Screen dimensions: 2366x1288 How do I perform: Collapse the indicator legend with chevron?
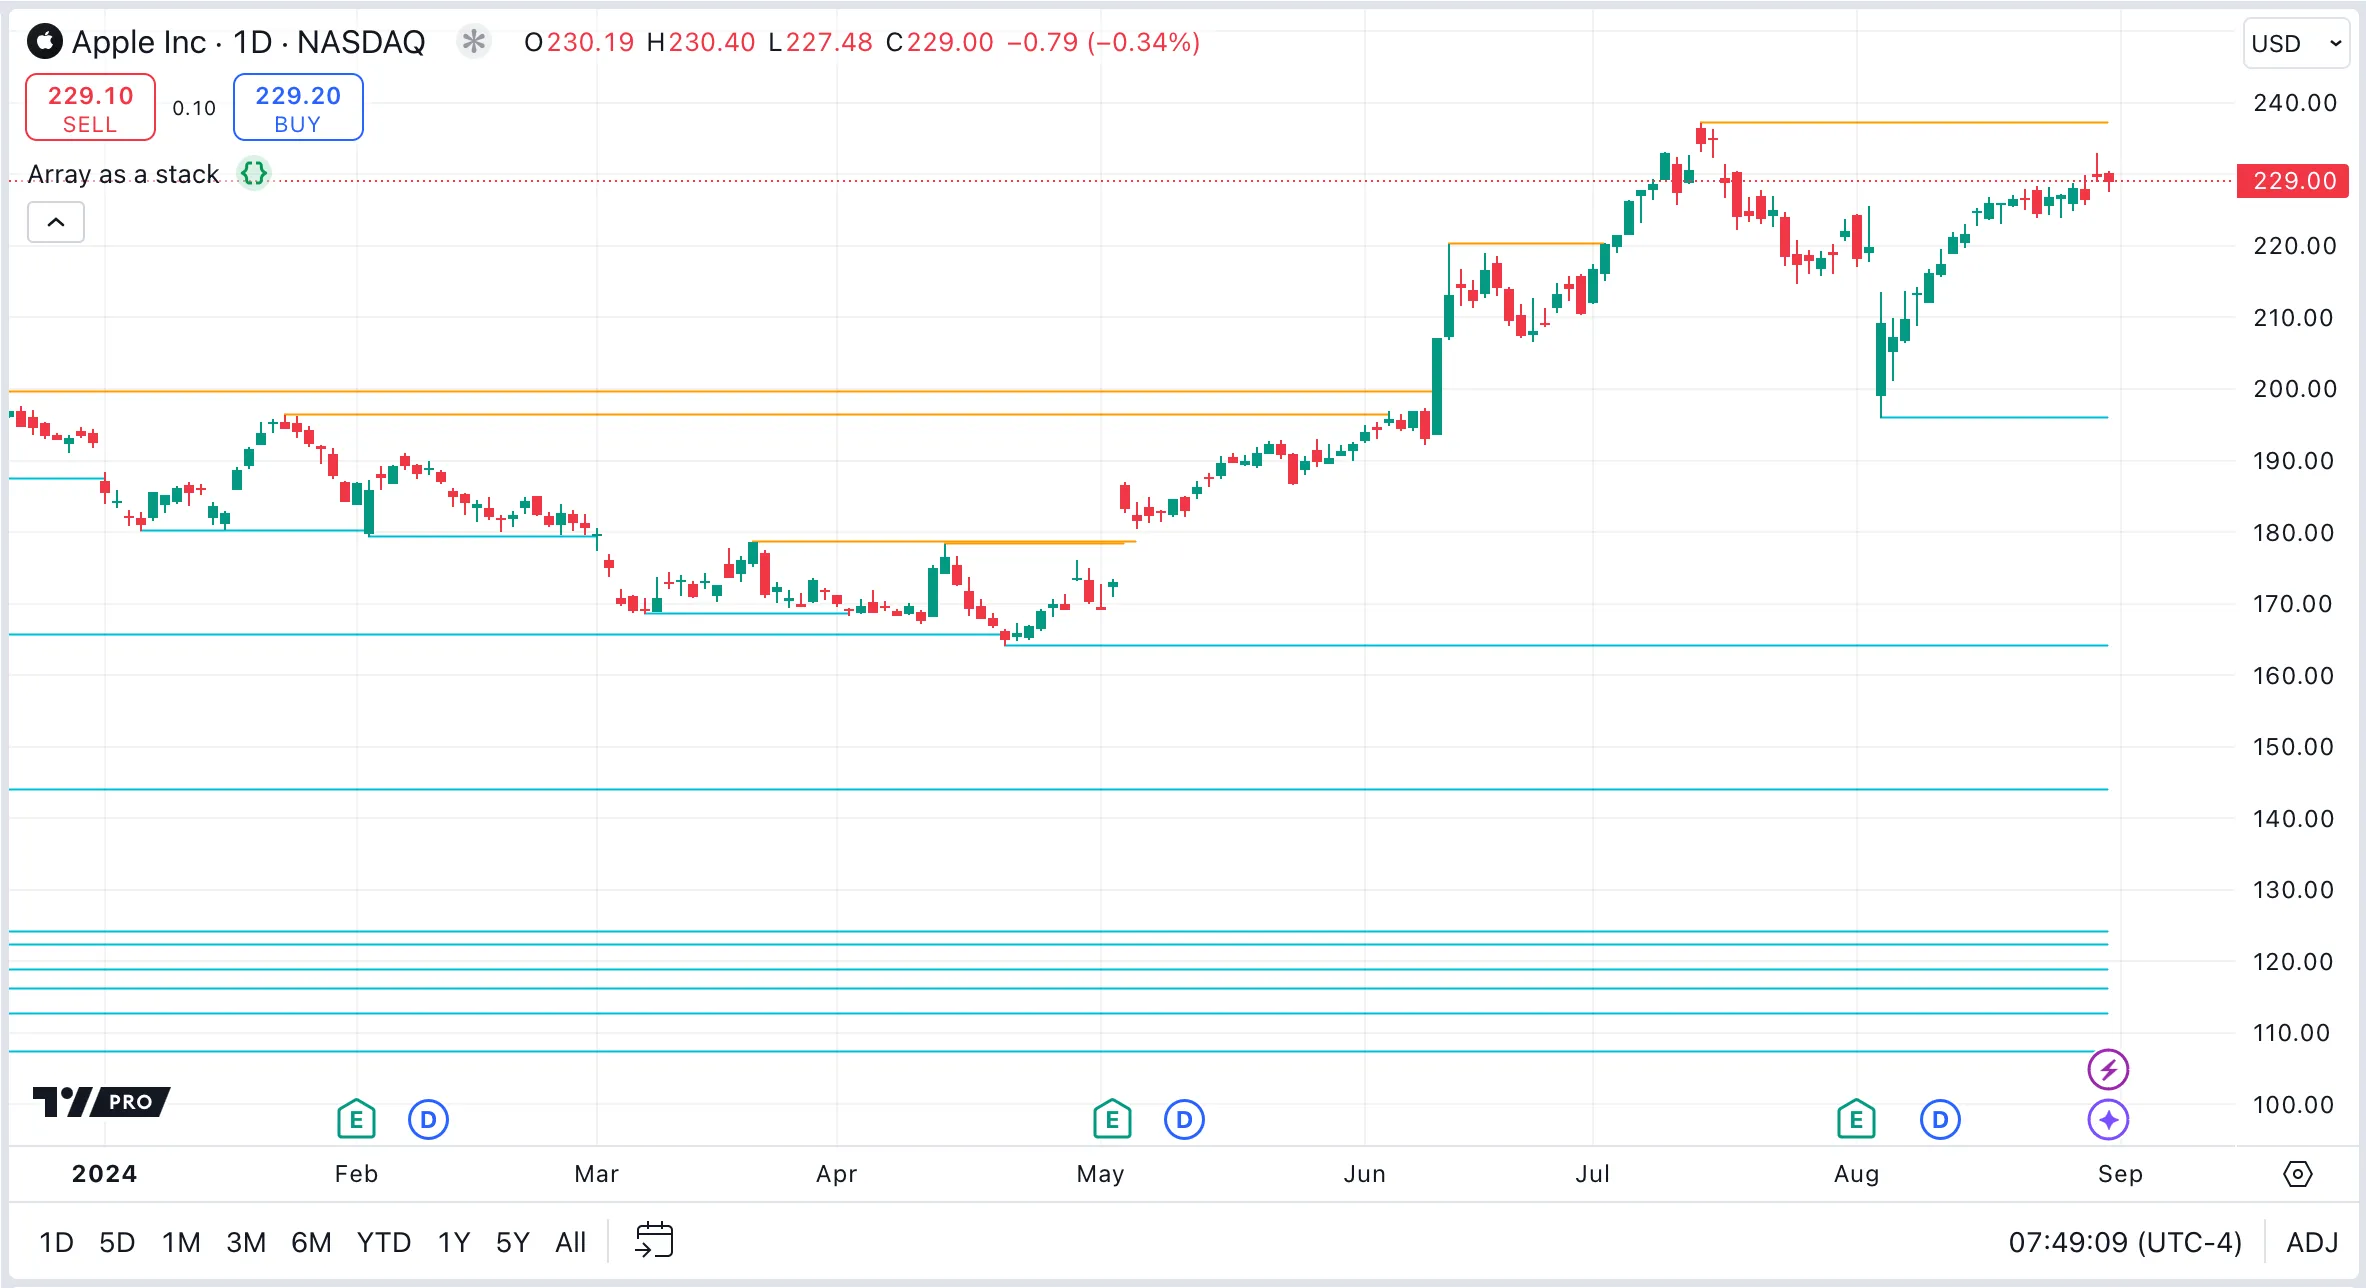[x=56, y=222]
